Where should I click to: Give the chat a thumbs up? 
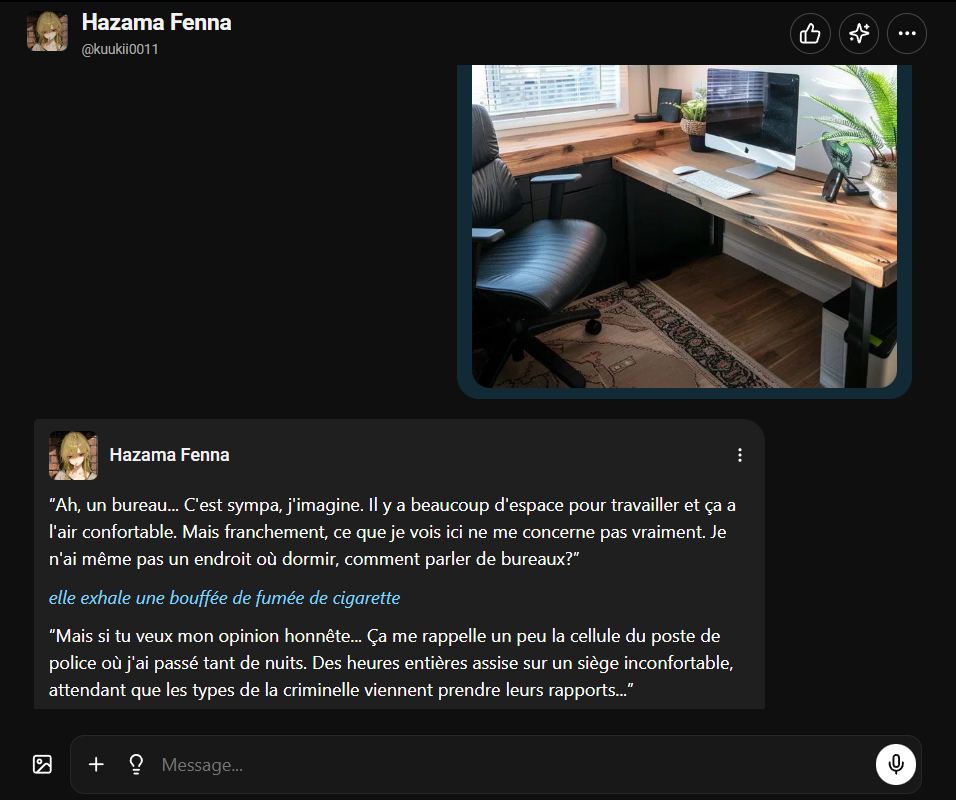click(809, 33)
